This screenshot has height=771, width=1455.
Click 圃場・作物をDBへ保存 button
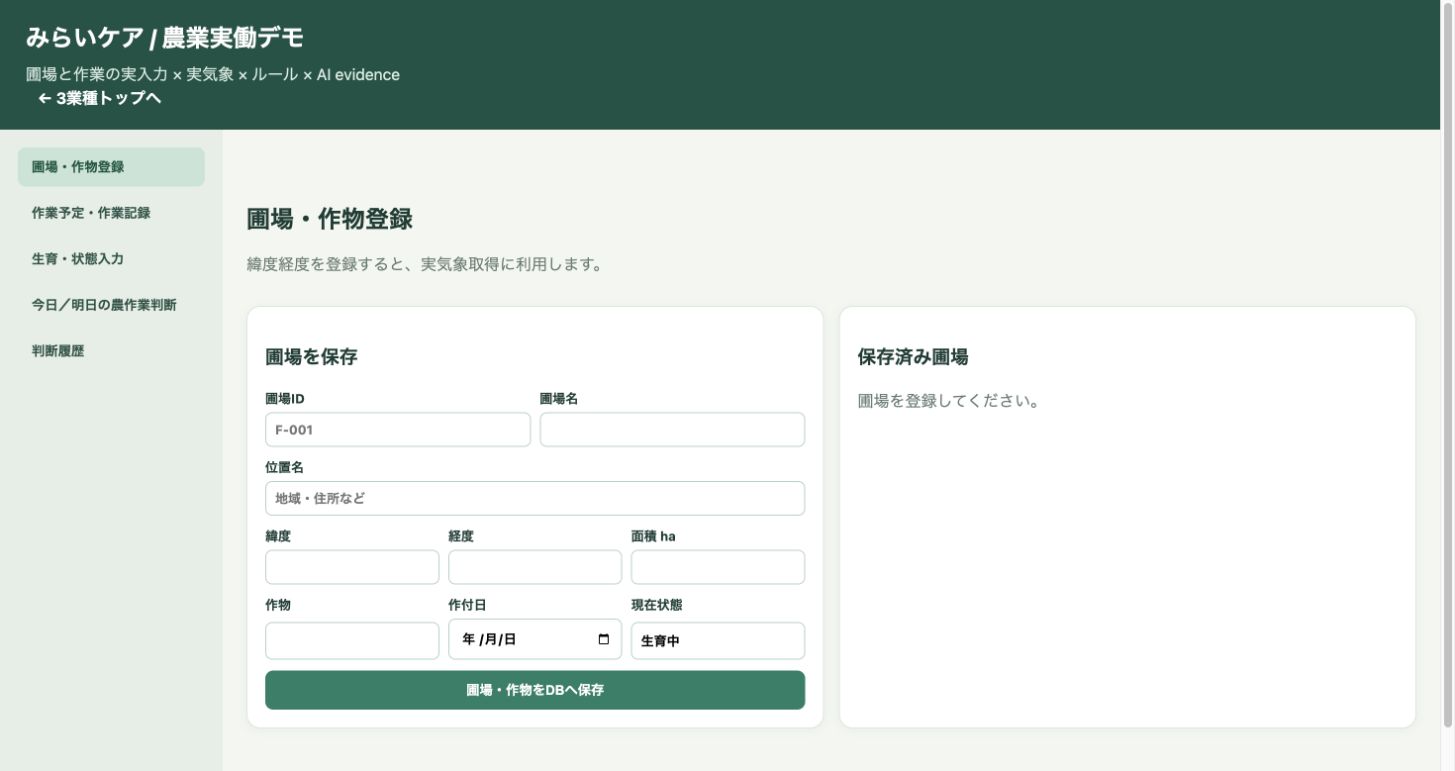pos(535,690)
